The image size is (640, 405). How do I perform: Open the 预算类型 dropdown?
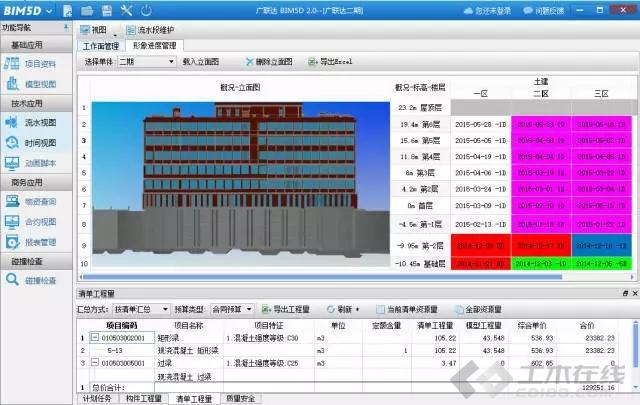(x=234, y=310)
